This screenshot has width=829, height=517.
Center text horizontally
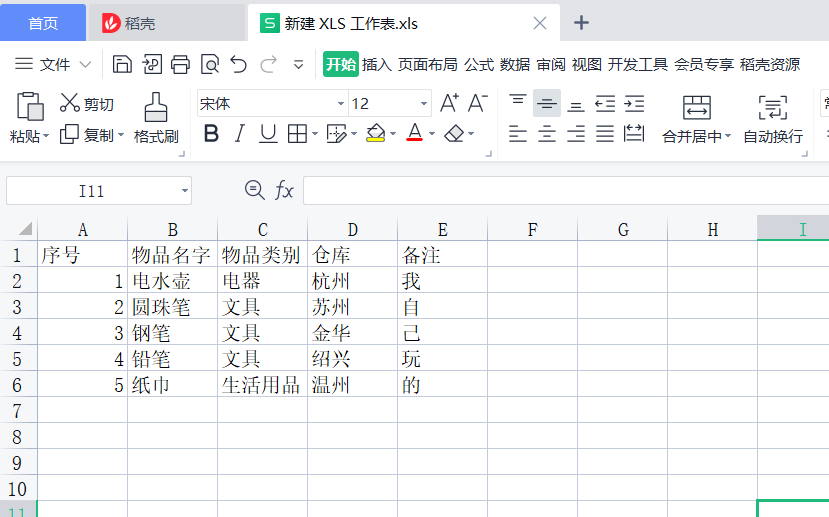click(x=547, y=134)
